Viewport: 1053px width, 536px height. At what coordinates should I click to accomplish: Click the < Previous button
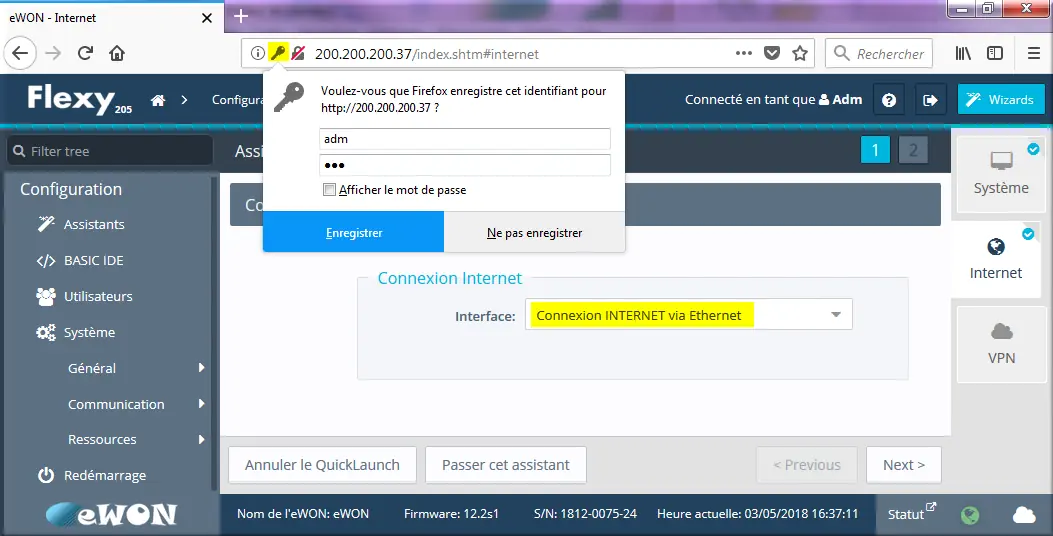tap(807, 465)
